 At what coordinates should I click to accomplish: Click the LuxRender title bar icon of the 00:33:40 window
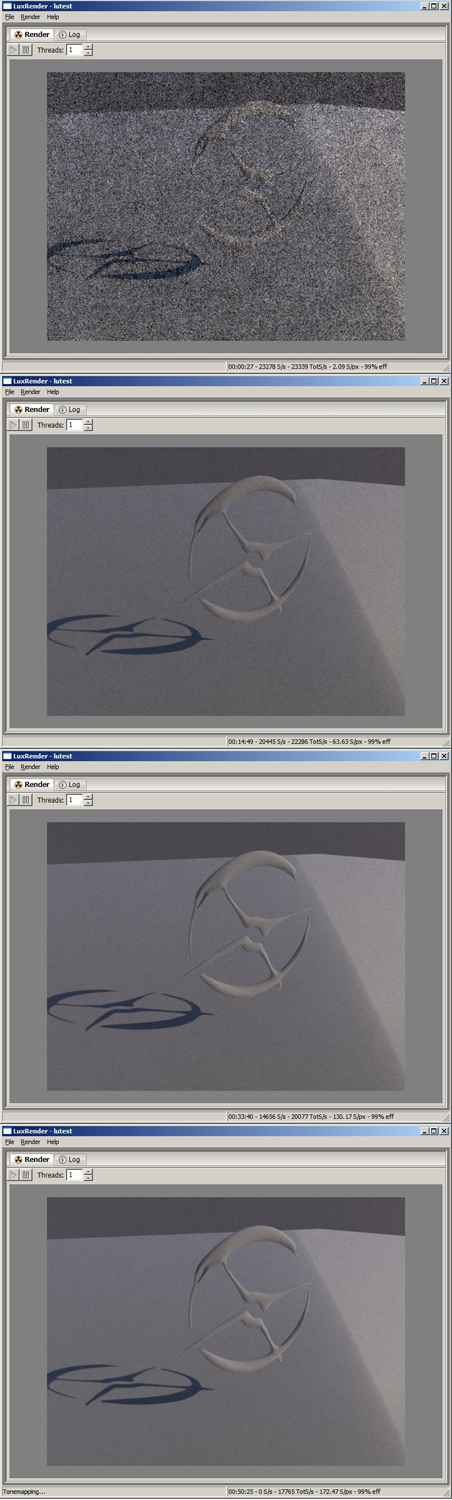tap(7, 756)
